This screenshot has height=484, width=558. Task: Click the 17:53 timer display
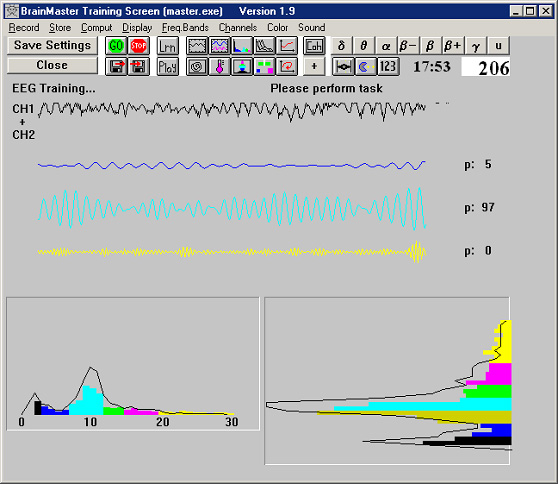(432, 67)
